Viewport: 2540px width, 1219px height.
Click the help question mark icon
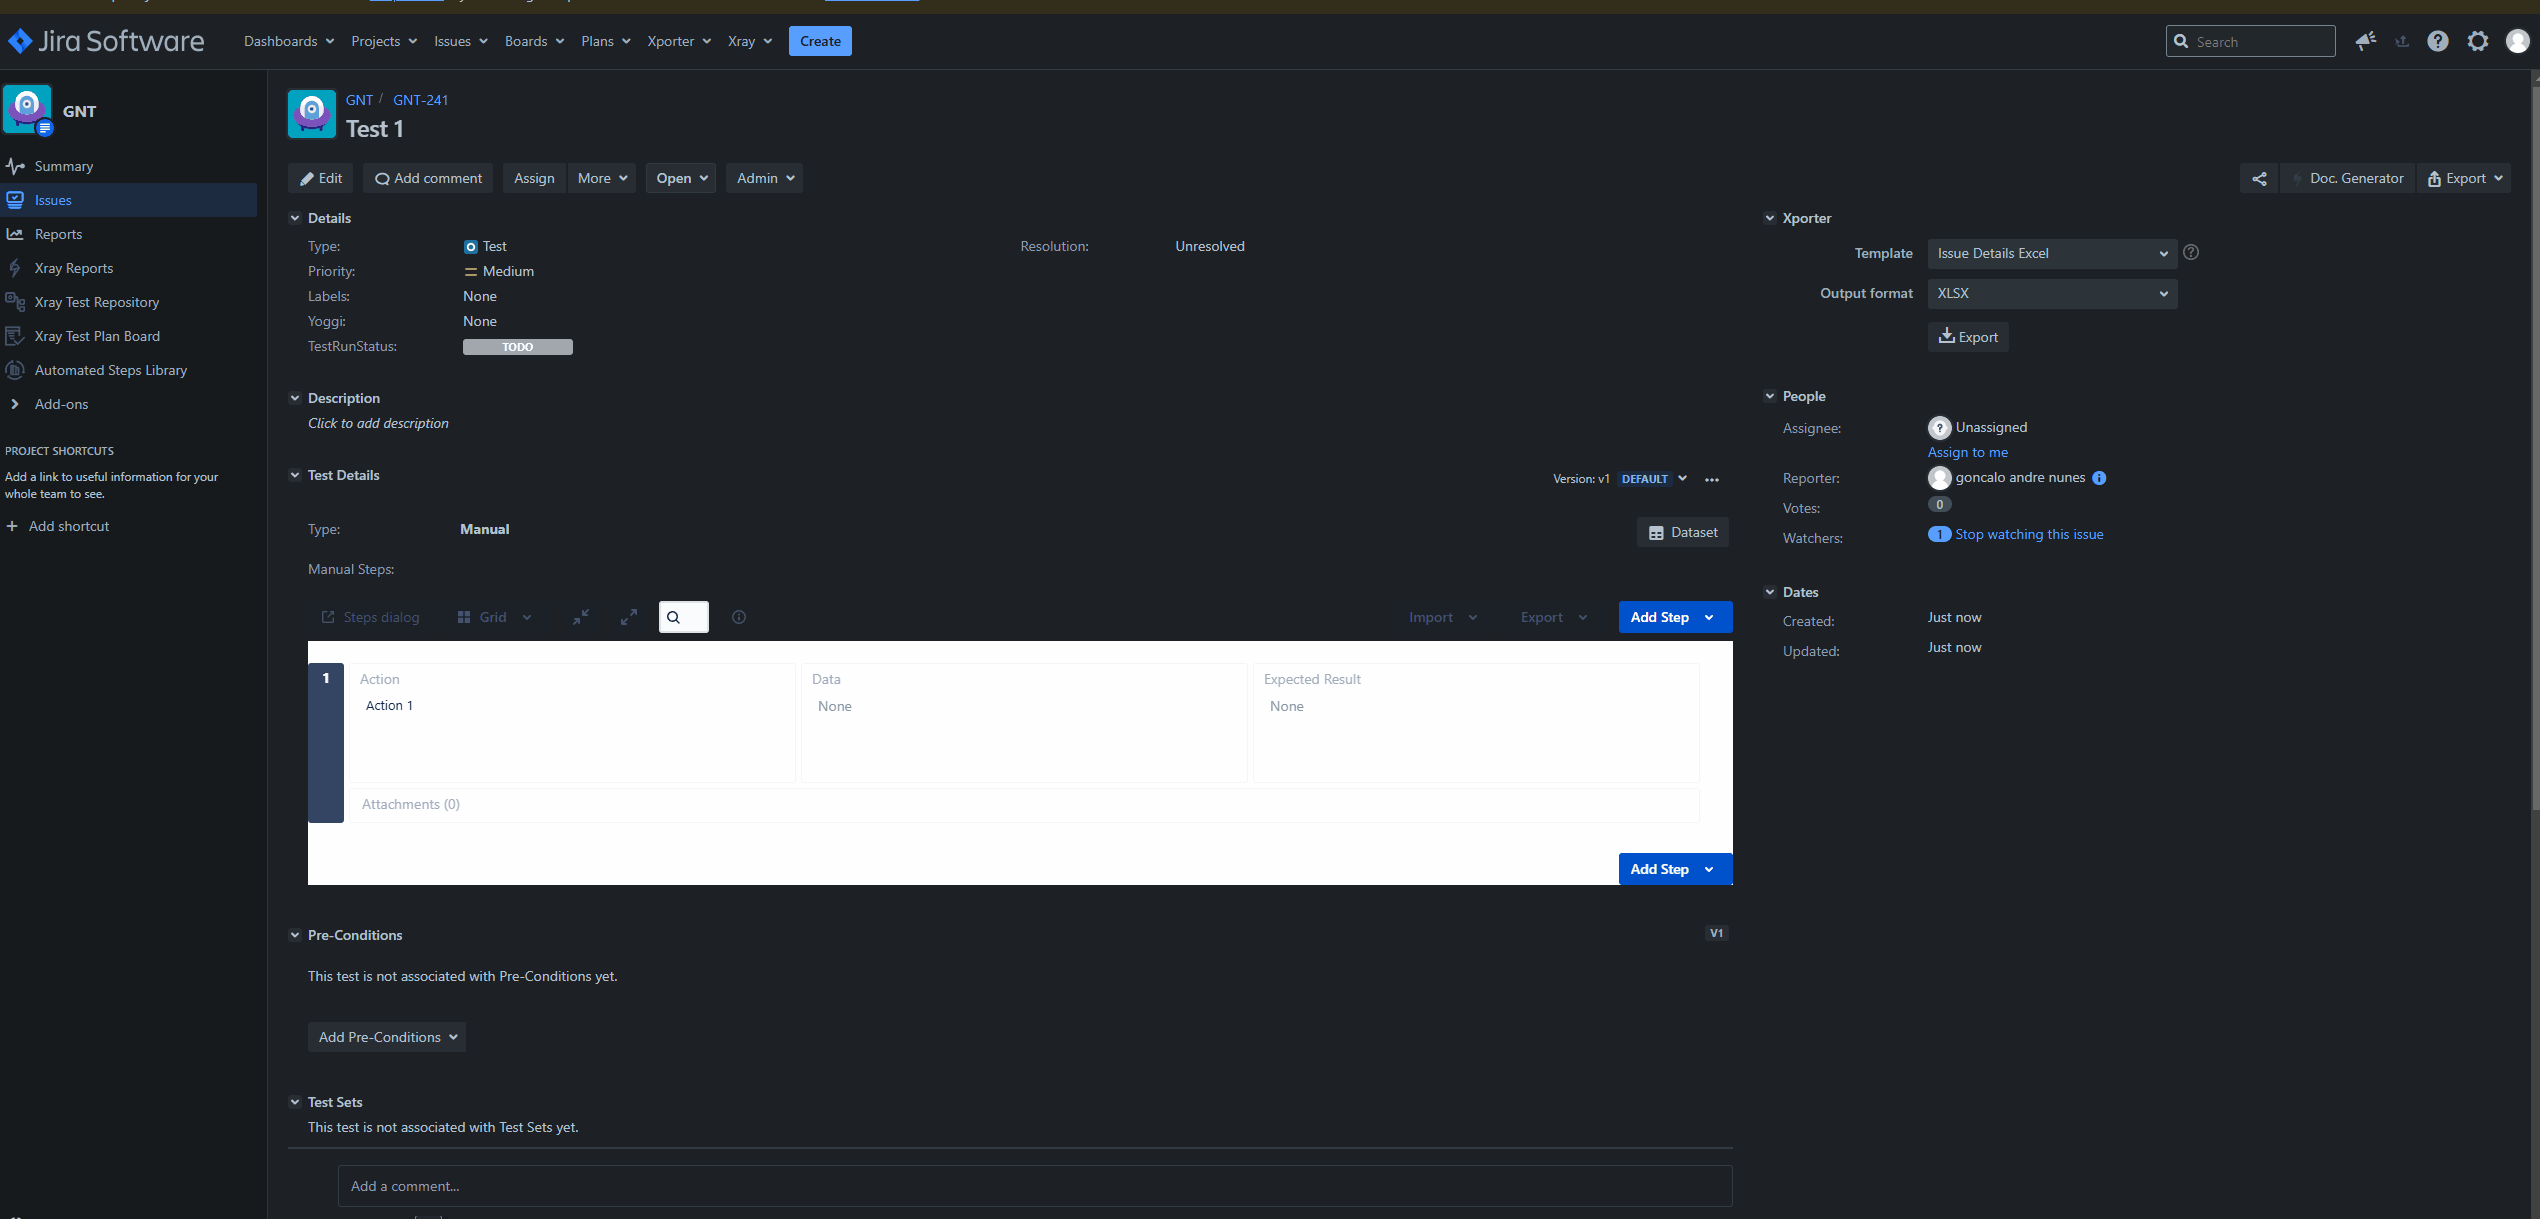(x=2437, y=41)
